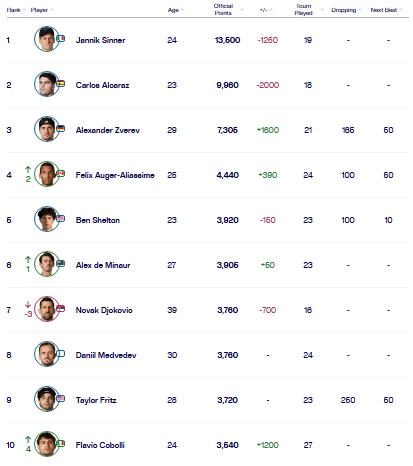
Task: Sort table by Rank column
Action: [14, 10]
